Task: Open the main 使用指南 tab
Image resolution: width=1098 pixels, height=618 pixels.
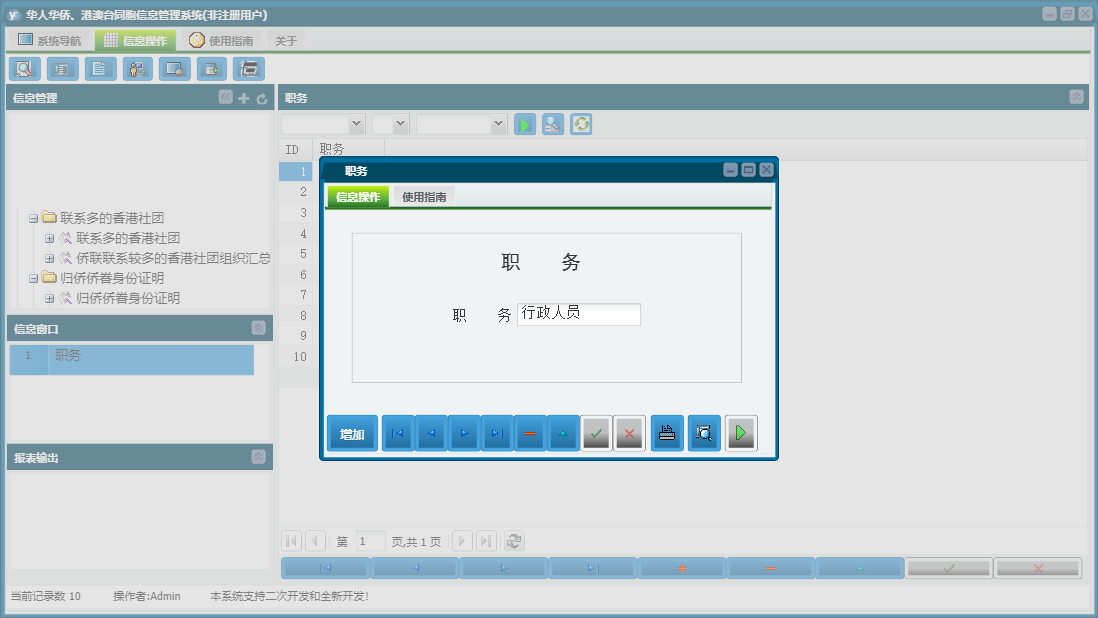Action: (x=221, y=41)
